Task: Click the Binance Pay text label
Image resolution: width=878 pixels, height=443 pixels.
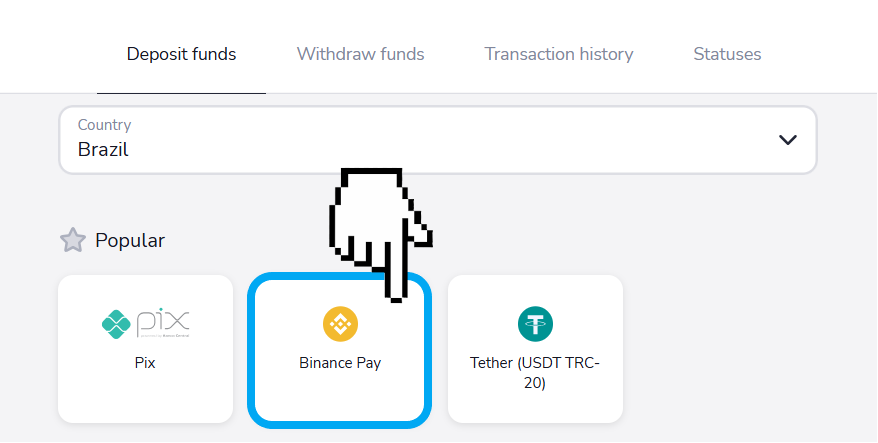Action: coord(340,363)
